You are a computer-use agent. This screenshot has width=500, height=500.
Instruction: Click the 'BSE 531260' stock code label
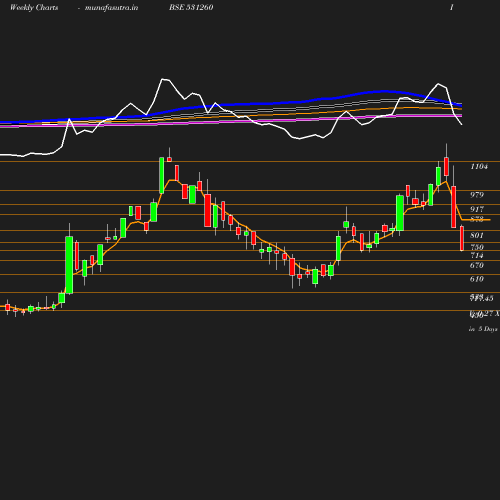point(191,7)
